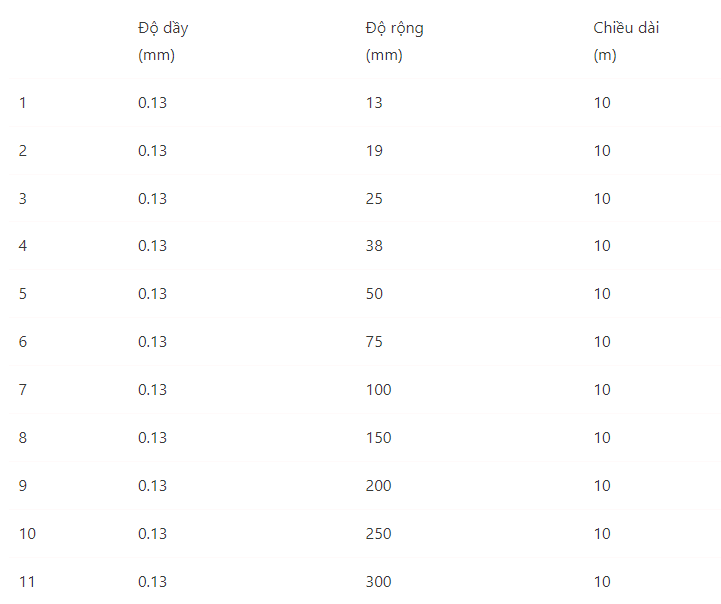Click the "Độ rộng (mm)" column header

pyautogui.click(x=394, y=41)
